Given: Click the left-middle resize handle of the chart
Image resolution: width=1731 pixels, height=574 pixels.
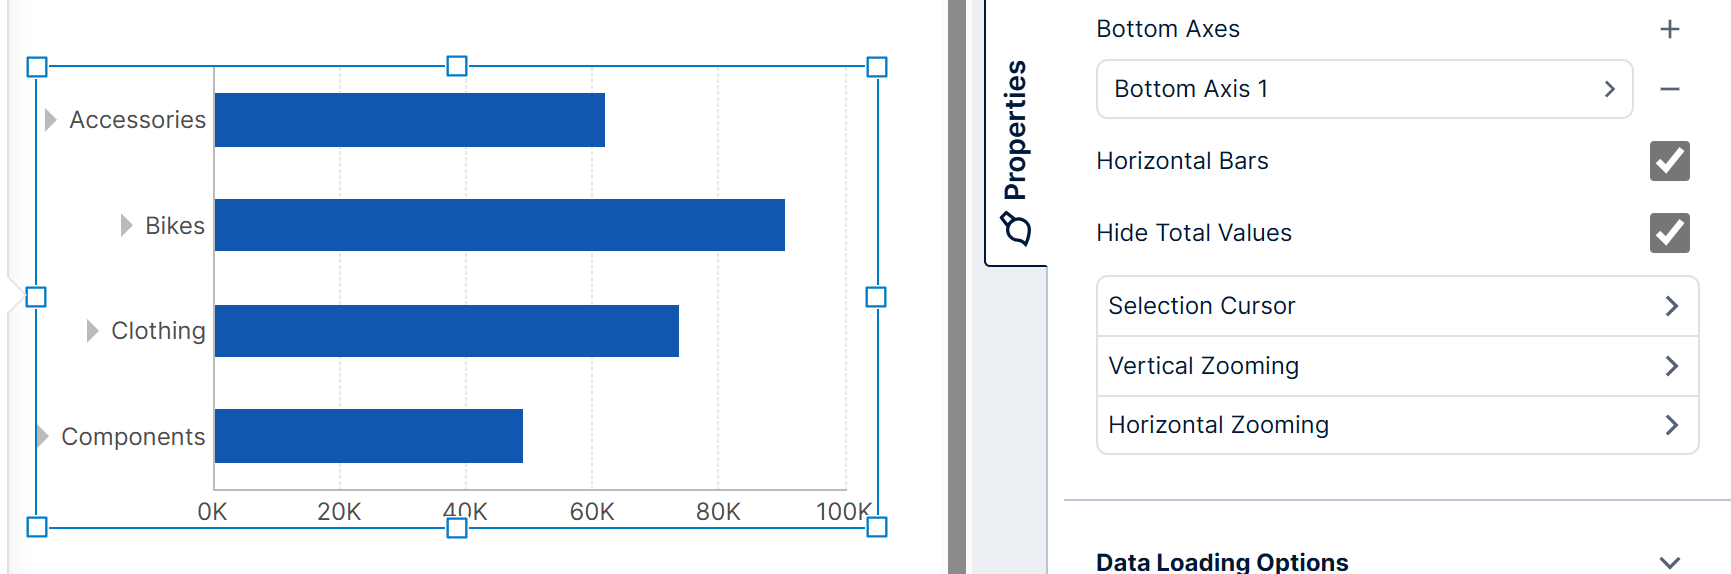Looking at the screenshot, I should click(36, 297).
